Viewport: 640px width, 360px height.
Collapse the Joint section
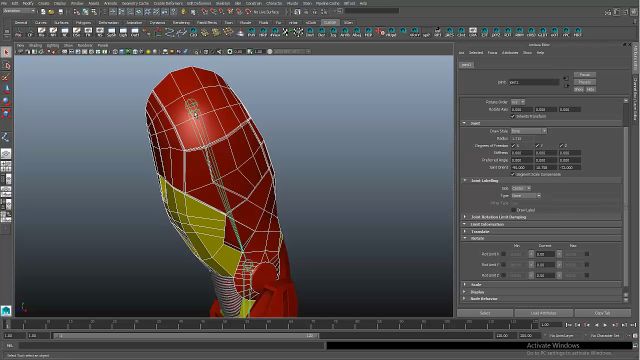[x=464, y=123]
